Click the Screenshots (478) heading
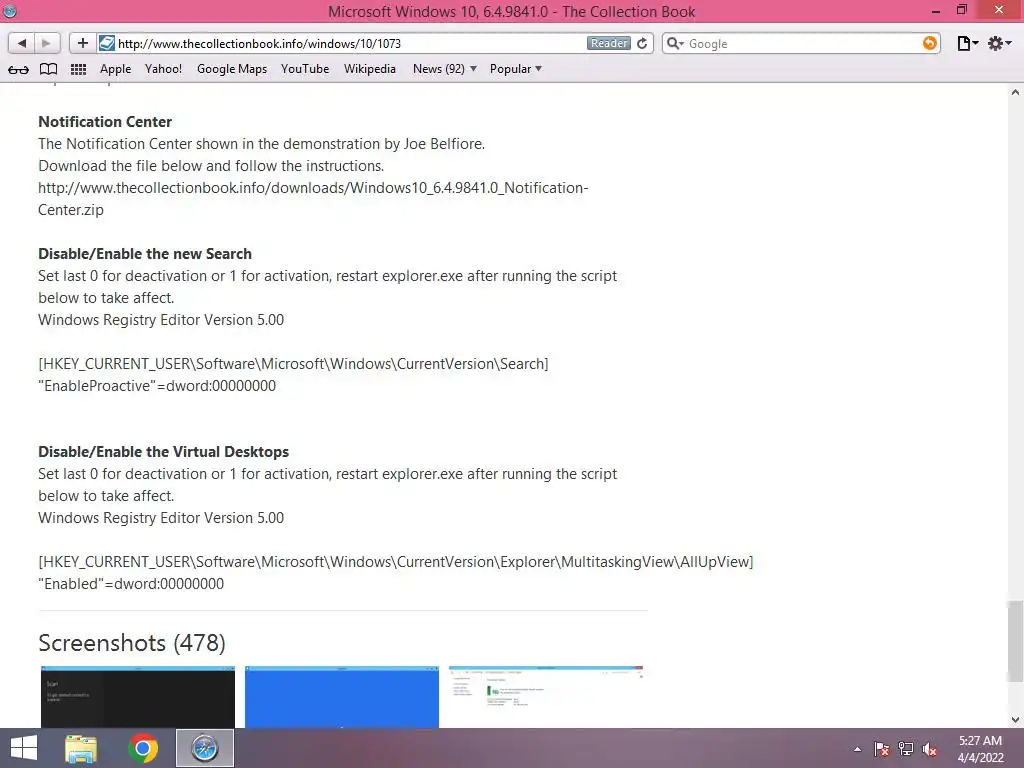Image resolution: width=1024 pixels, height=768 pixels. tap(132, 643)
